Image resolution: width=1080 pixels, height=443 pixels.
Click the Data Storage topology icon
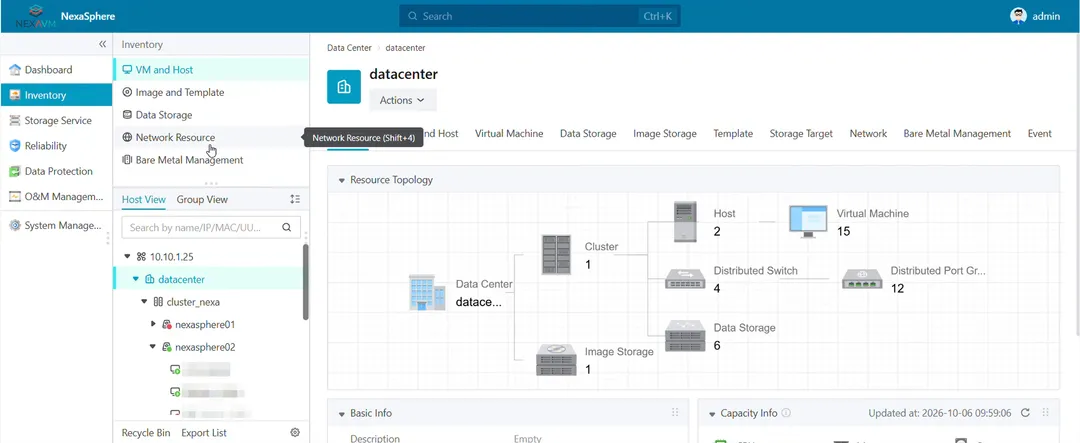pyautogui.click(x=685, y=336)
